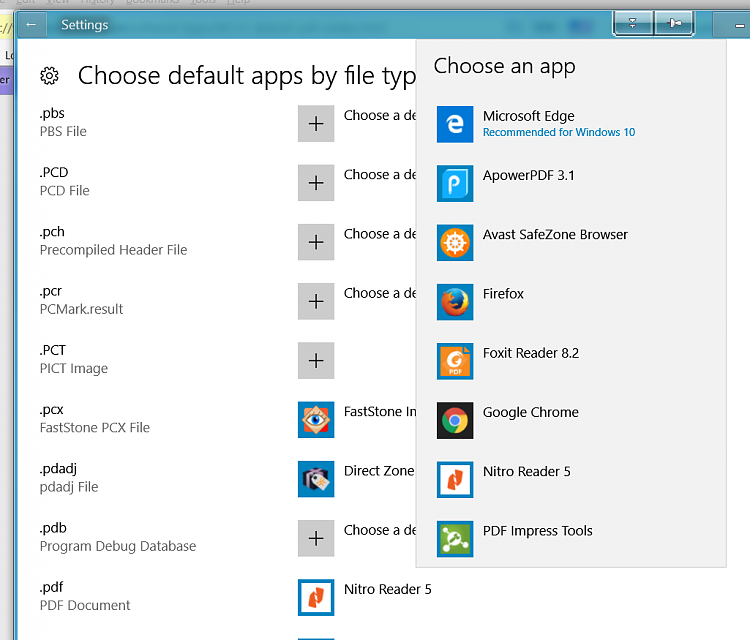Click pdadj File description

[69, 487]
